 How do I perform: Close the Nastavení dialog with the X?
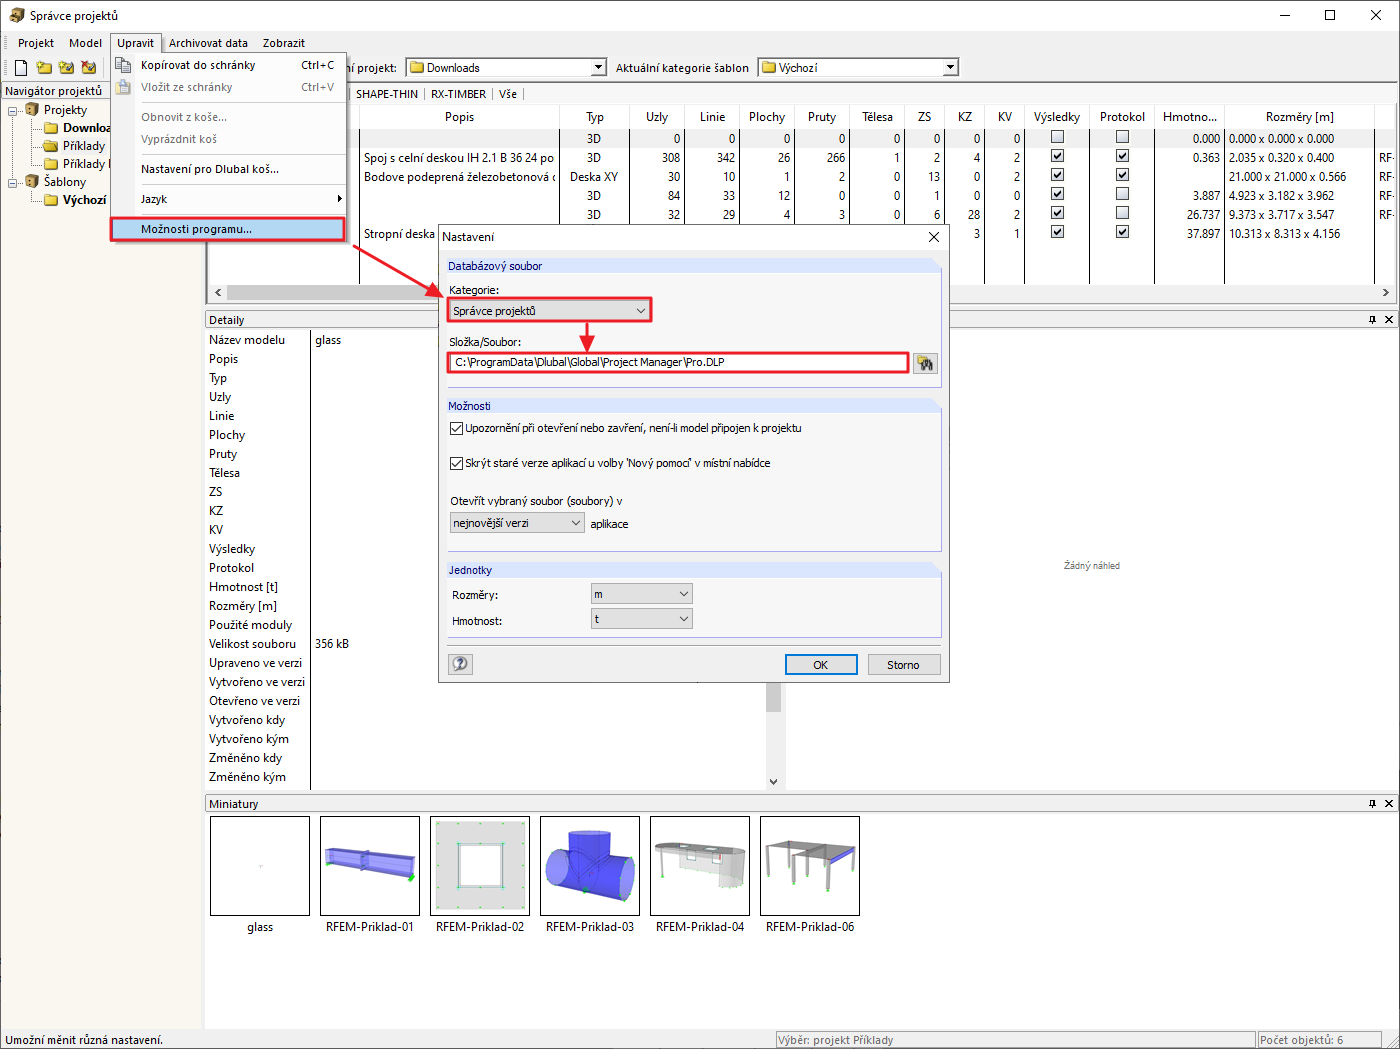[934, 237]
